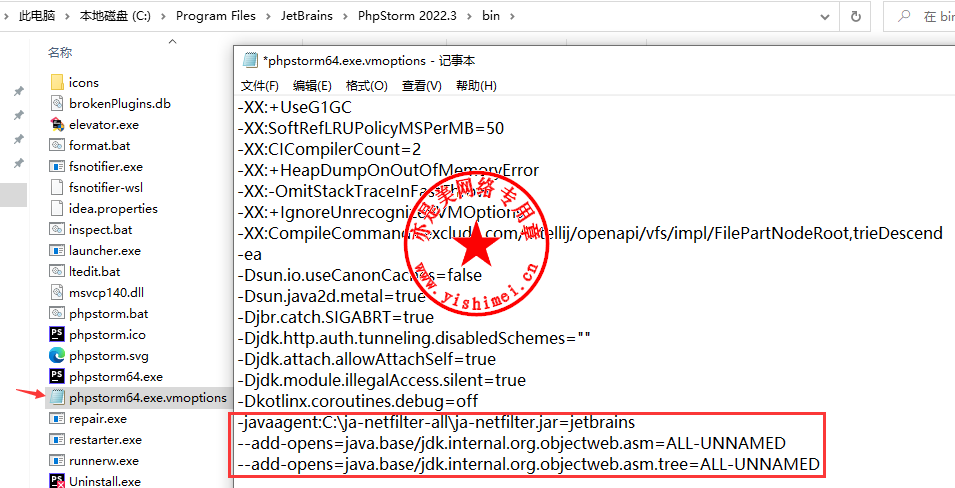955x488 pixels.
Task: Click the Notepad title bar icon
Action: point(249,60)
